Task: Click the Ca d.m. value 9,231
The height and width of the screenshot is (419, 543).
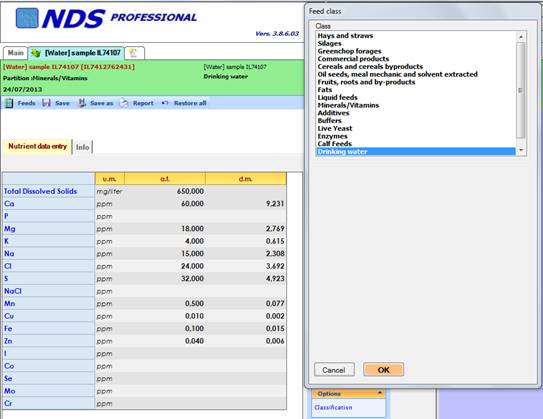Action: (275, 204)
